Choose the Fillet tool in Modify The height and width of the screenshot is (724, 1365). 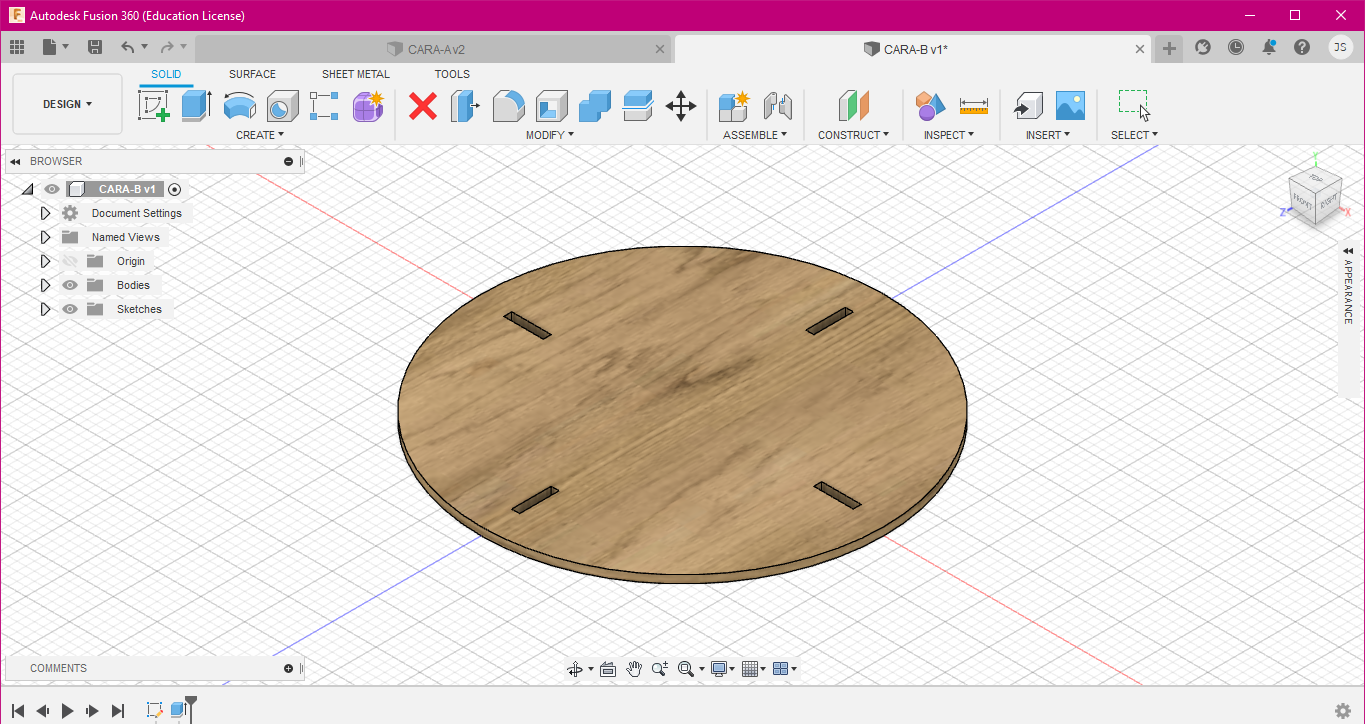click(x=508, y=105)
